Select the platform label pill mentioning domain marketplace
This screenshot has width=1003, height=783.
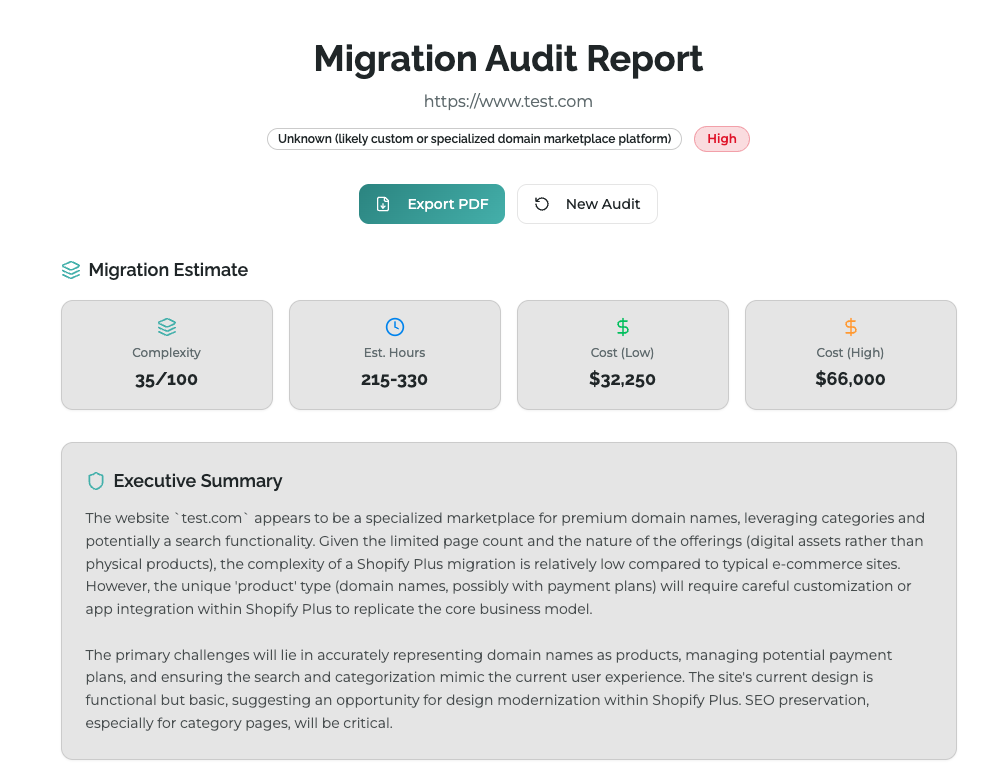pos(473,139)
